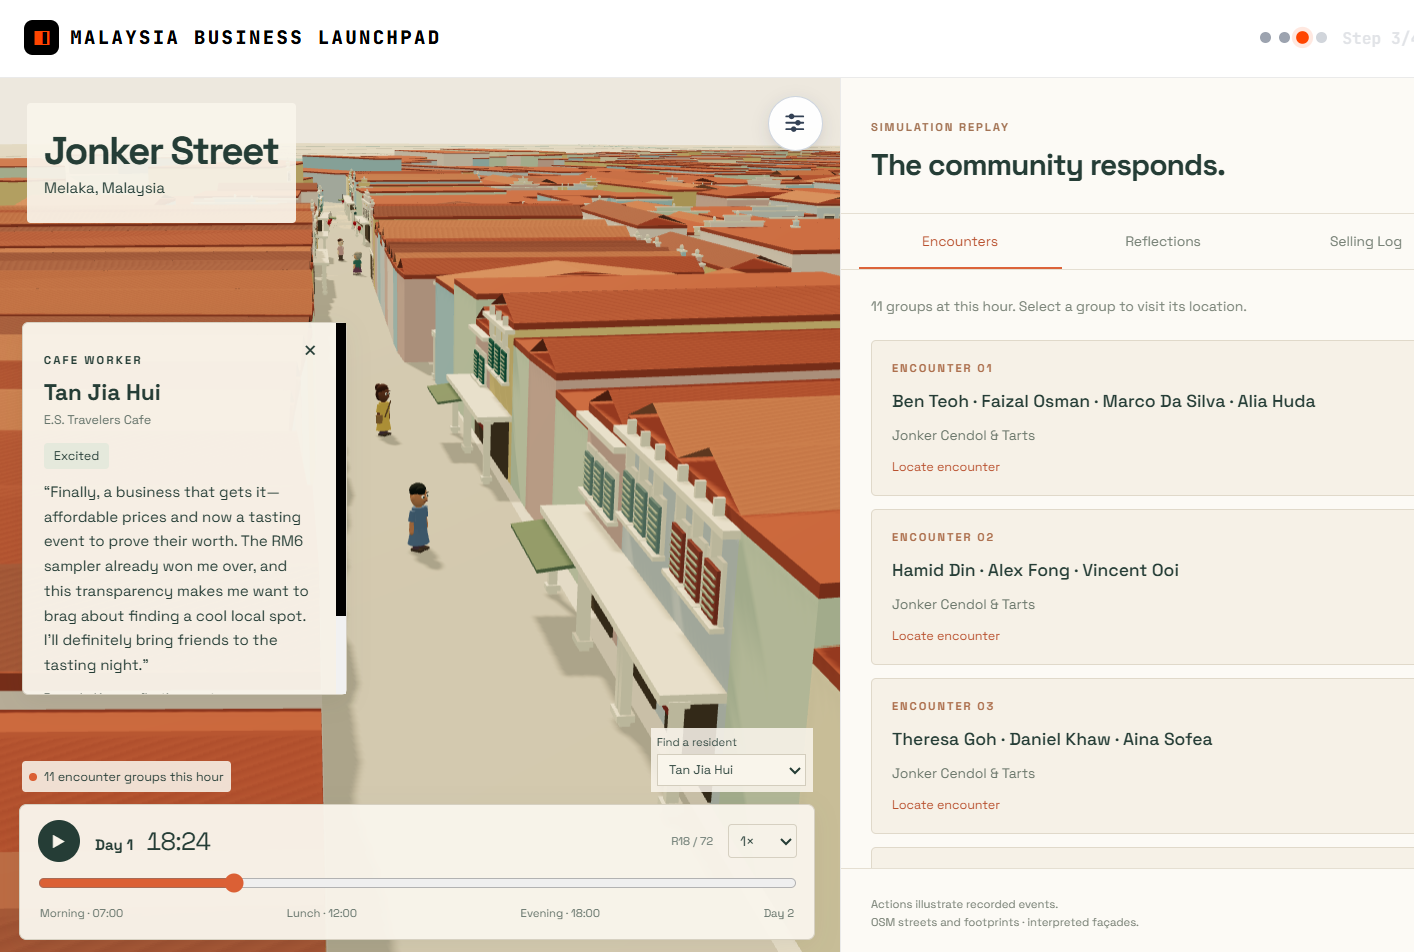This screenshot has height=952, width=1414.
Task: Click the timeline slider handle
Action: point(234,882)
